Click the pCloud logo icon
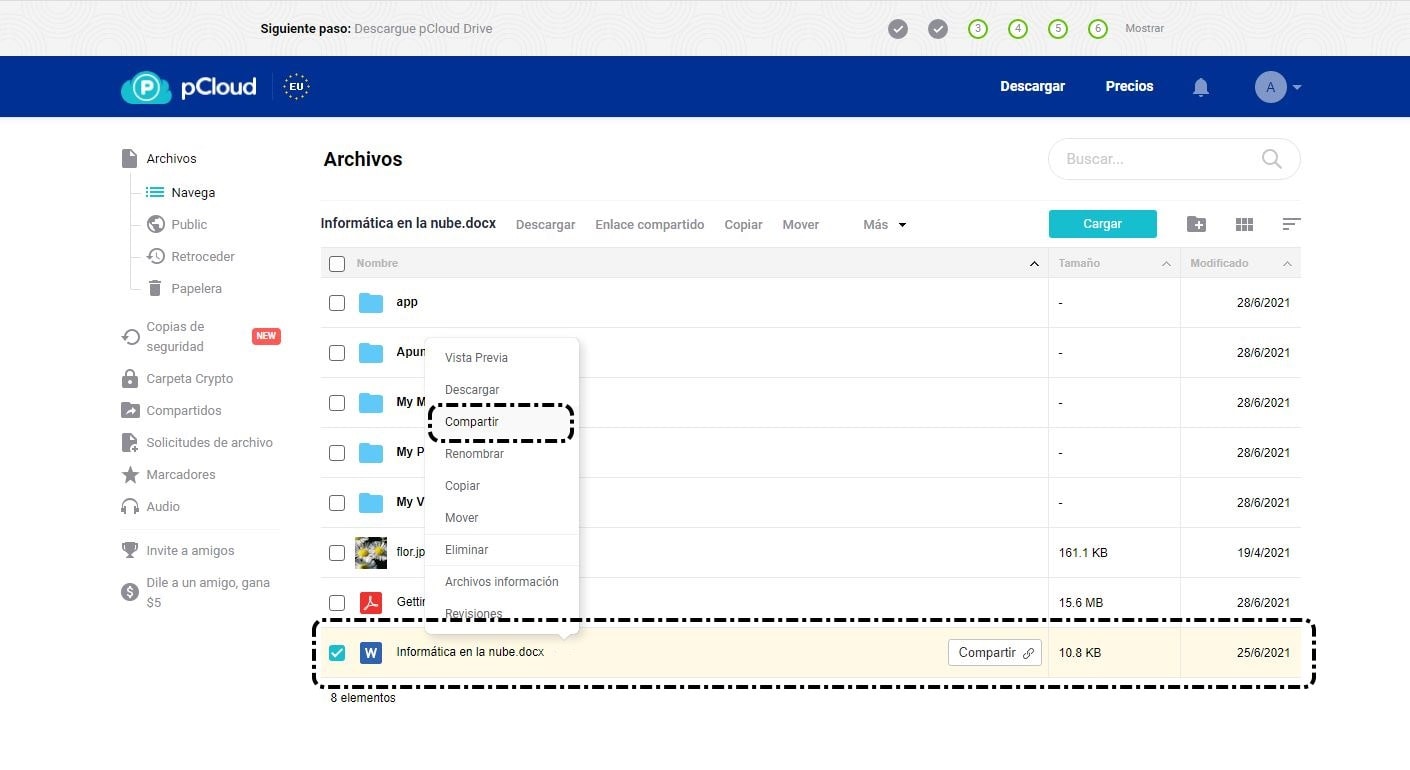Image resolution: width=1410 pixels, height=770 pixels. pyautogui.click(x=146, y=87)
